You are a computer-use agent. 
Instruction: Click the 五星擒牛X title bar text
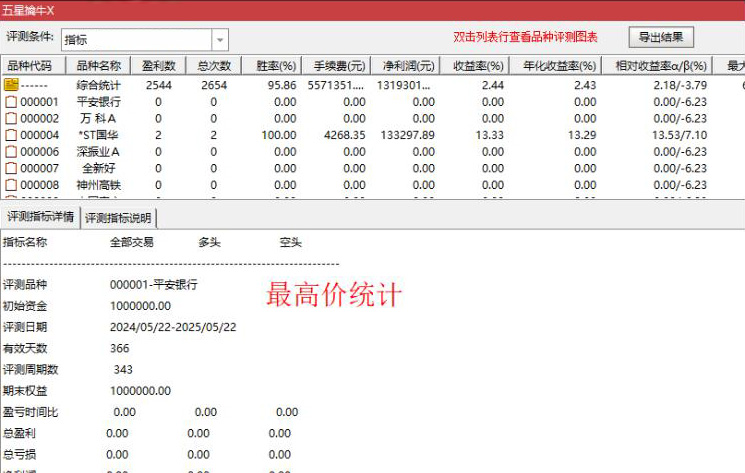[x=28, y=10]
